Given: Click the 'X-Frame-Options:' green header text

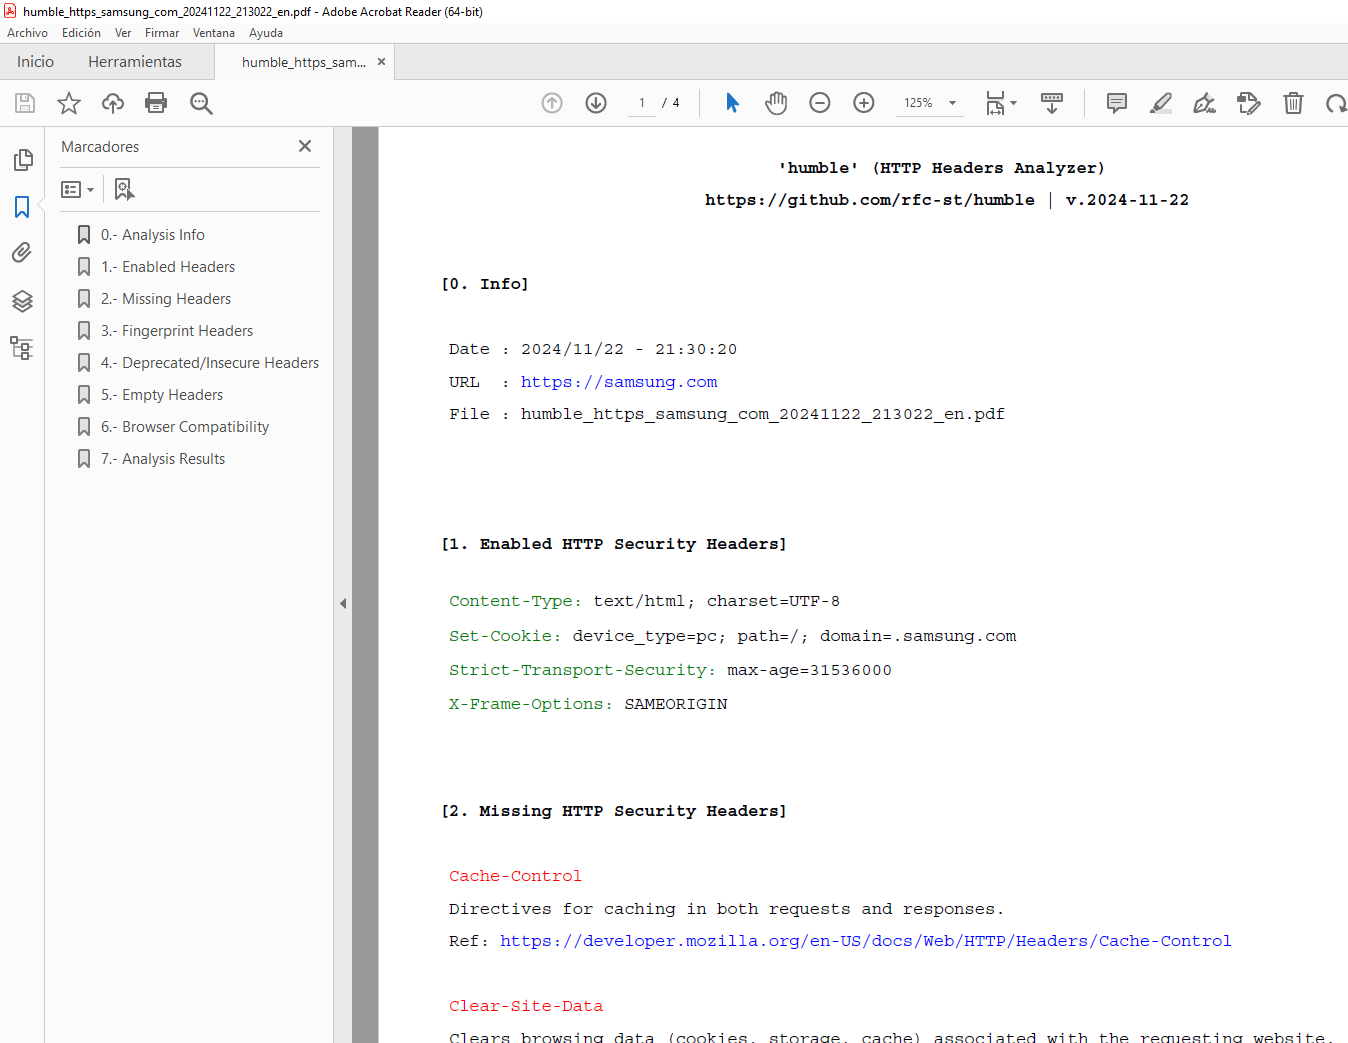Looking at the screenshot, I should click(x=531, y=704).
